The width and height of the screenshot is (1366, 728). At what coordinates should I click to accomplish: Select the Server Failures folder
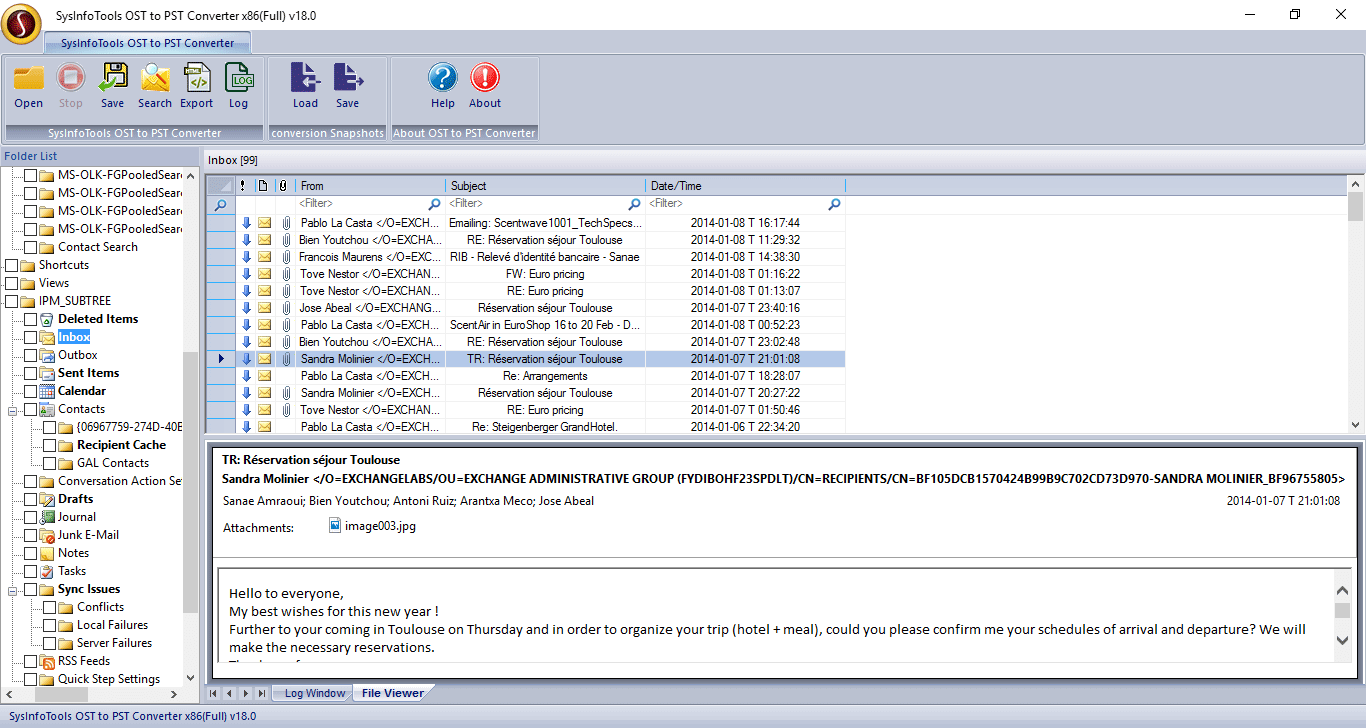(x=114, y=643)
